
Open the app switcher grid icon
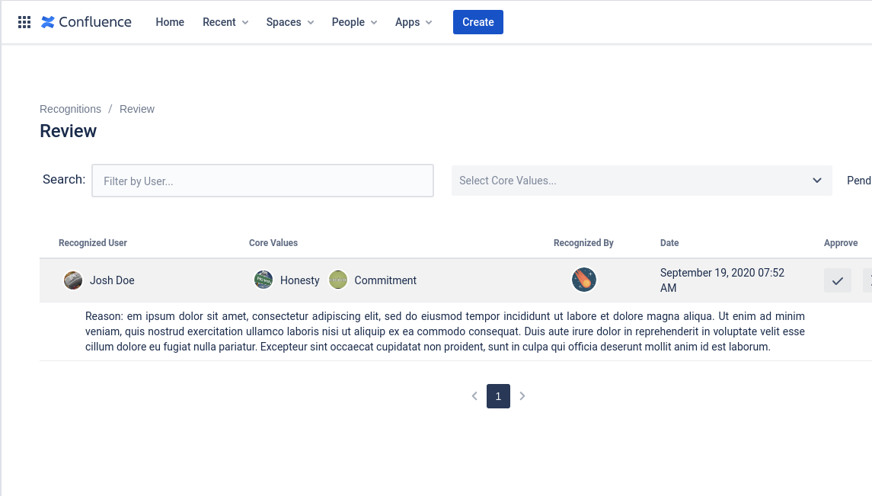[x=24, y=22]
